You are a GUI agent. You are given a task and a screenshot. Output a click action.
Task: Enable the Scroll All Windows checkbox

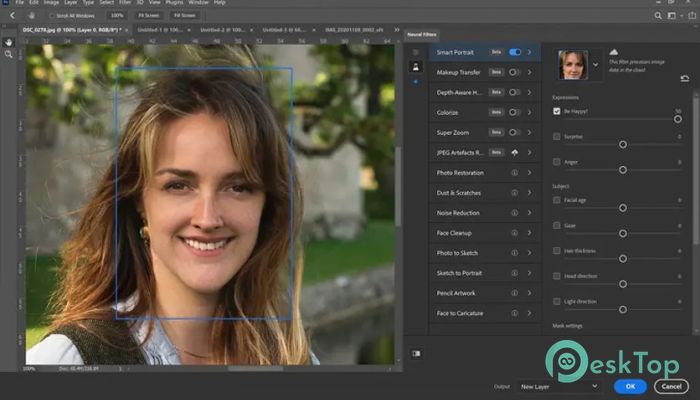pos(52,16)
